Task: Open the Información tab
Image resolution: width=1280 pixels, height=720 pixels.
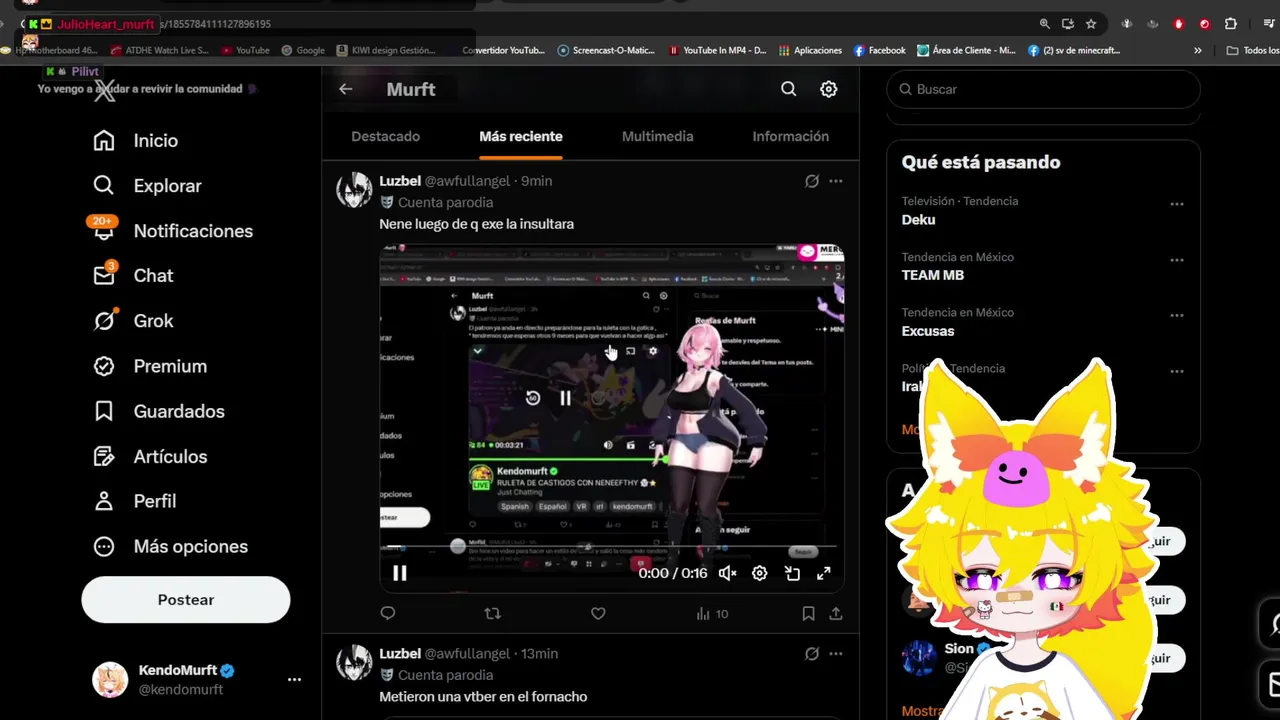Action: pos(791,136)
